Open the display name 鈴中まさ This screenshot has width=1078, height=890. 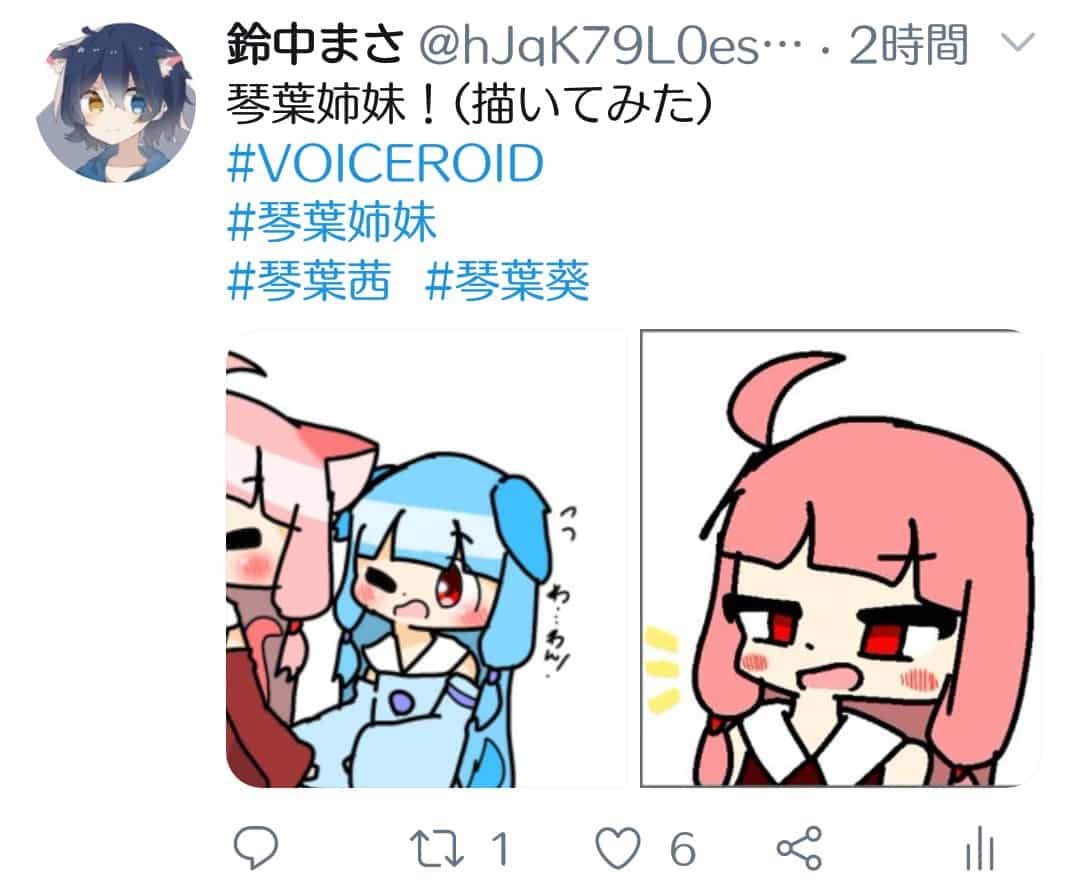tap(314, 44)
